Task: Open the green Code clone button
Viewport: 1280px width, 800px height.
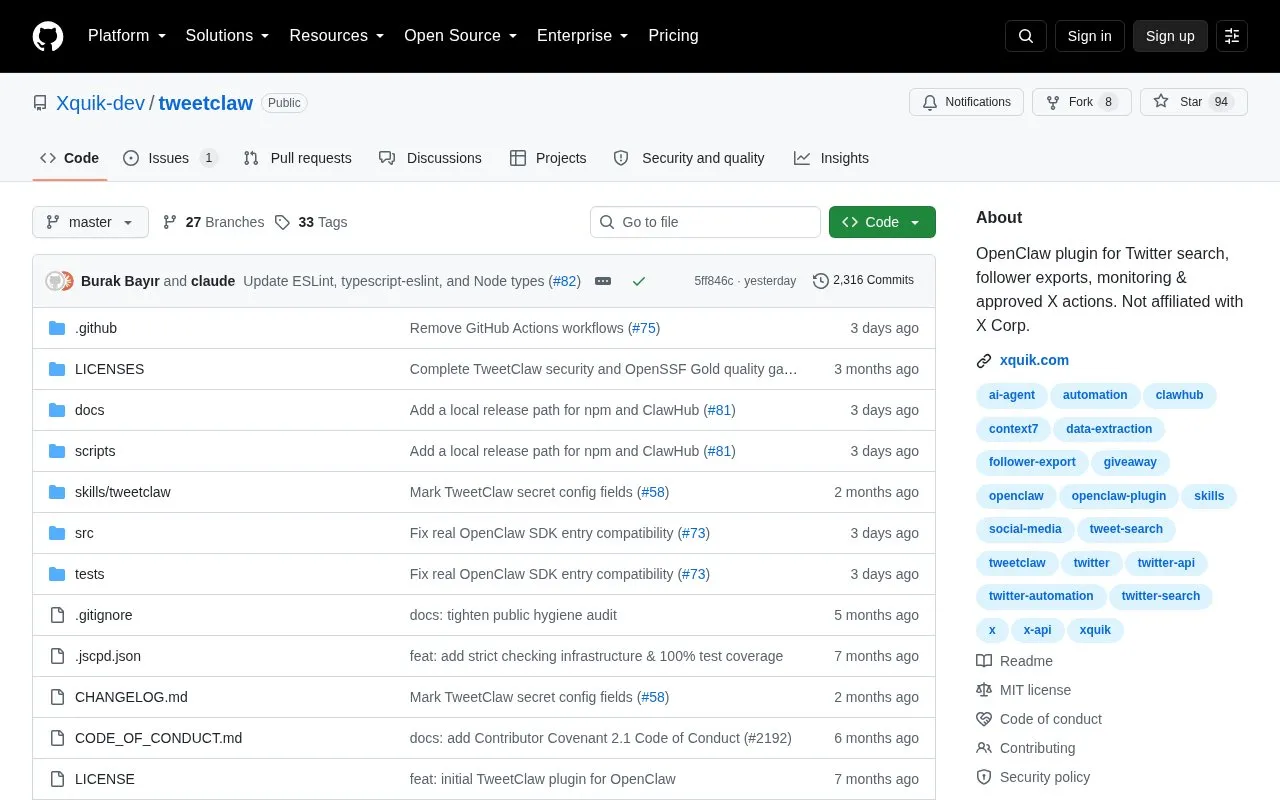Action: tap(882, 222)
